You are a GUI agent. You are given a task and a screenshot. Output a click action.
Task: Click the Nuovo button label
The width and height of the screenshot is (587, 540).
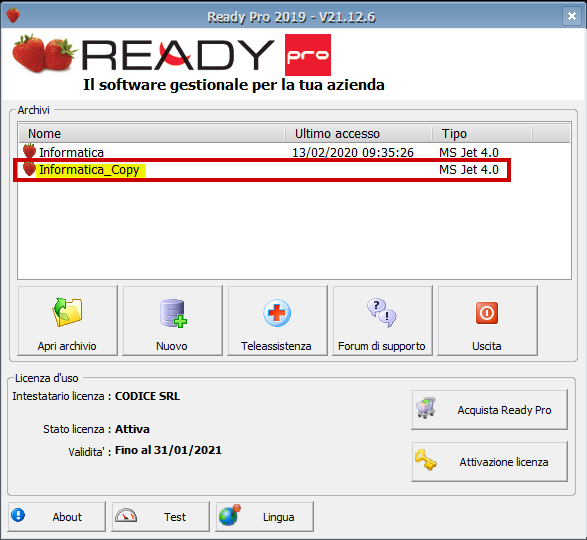coord(172,346)
